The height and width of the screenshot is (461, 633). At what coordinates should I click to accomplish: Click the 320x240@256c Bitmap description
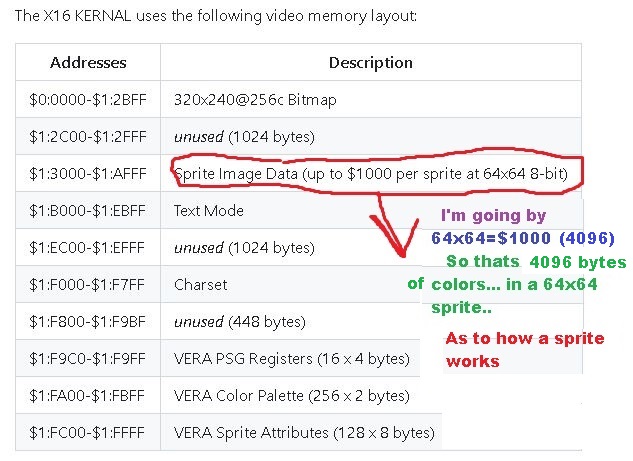[x=255, y=100]
